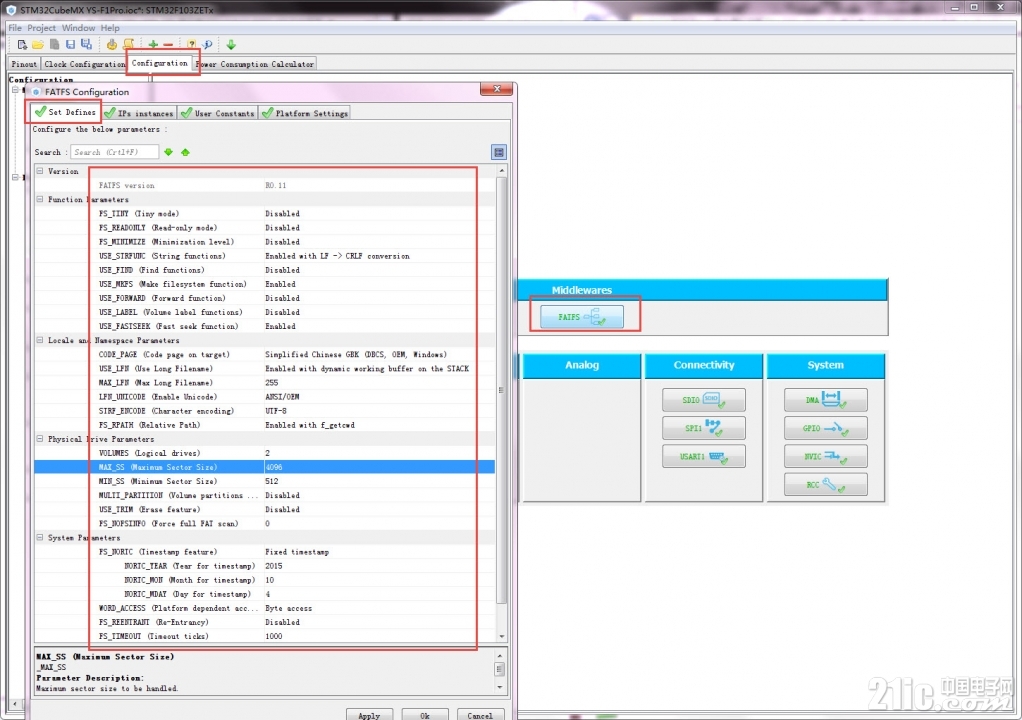The image size is (1022, 720).
Task: Open the SDIO connectivity configuration
Action: (703, 399)
